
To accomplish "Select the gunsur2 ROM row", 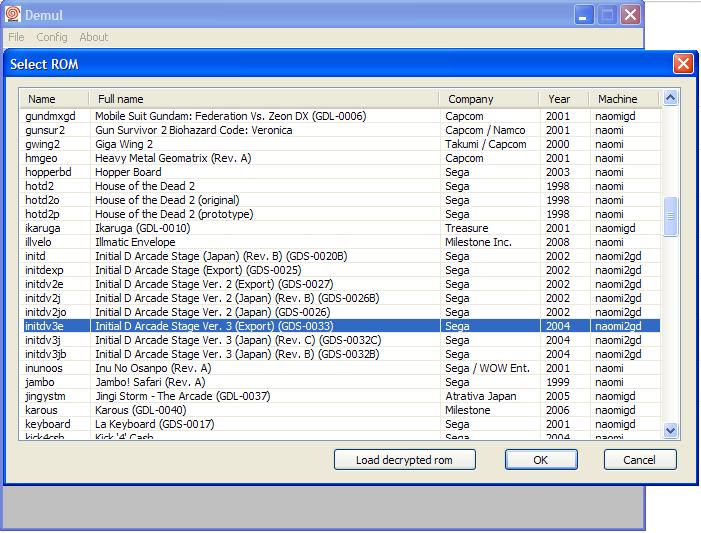I will (342, 130).
